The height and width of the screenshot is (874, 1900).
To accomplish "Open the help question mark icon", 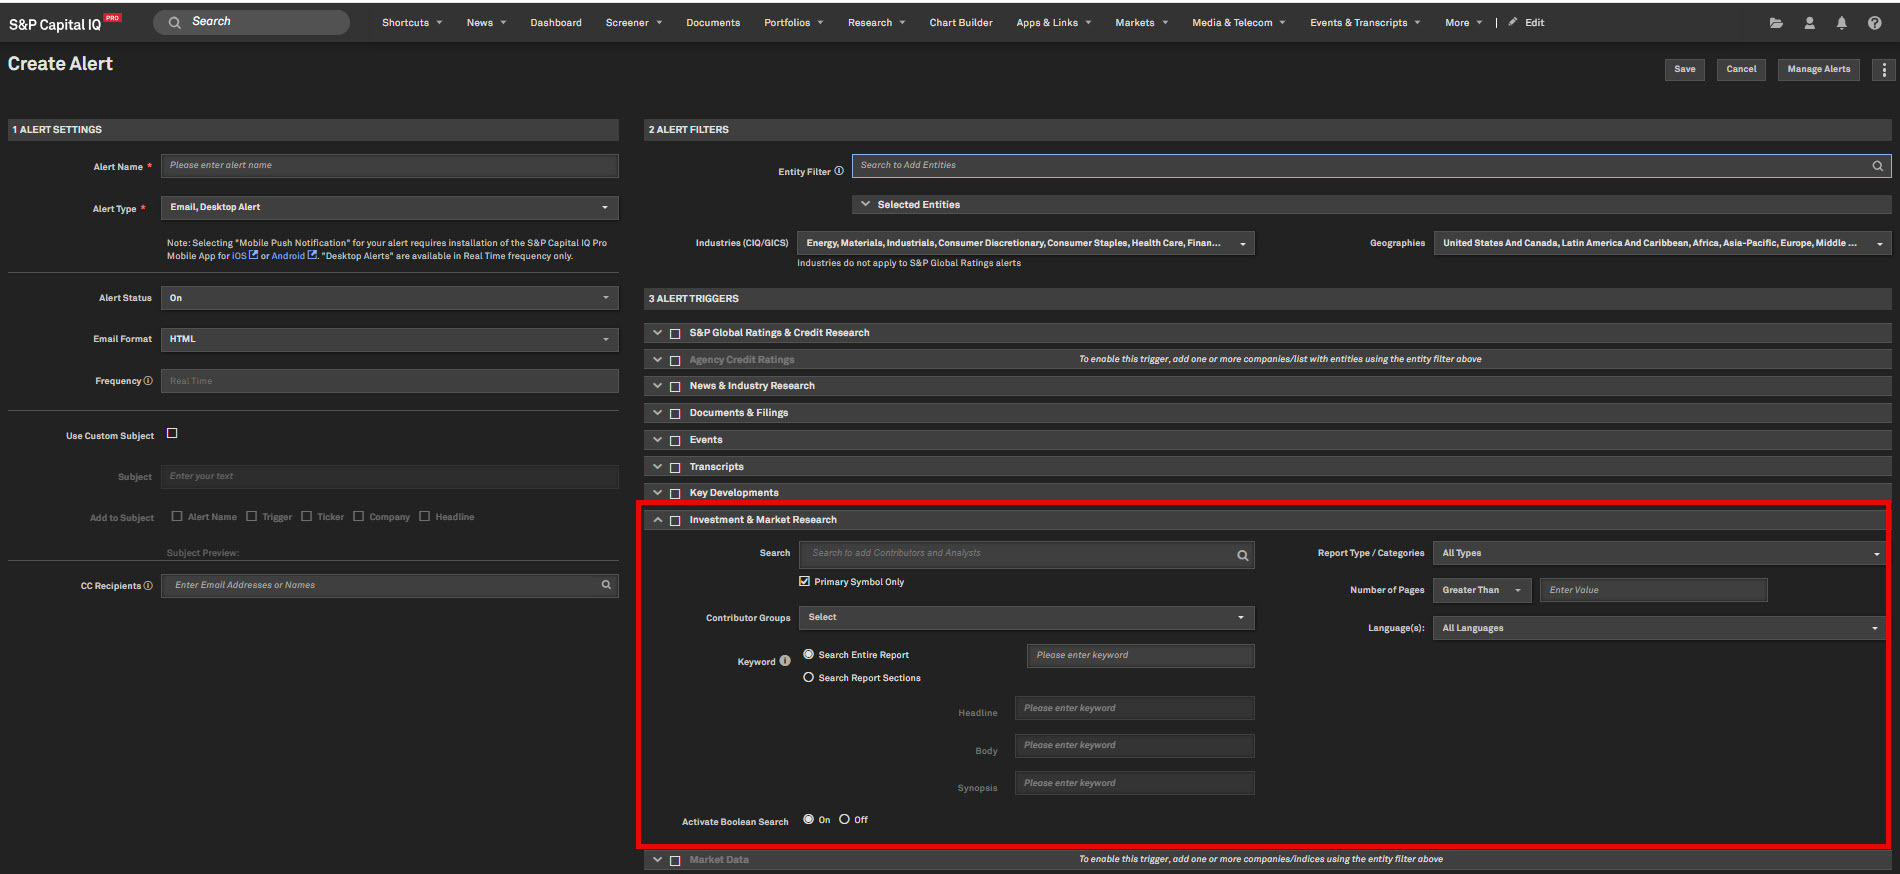I will tap(1874, 23).
